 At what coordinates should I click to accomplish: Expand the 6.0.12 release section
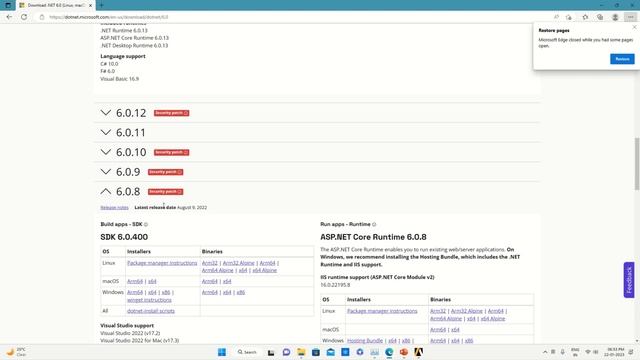105,113
